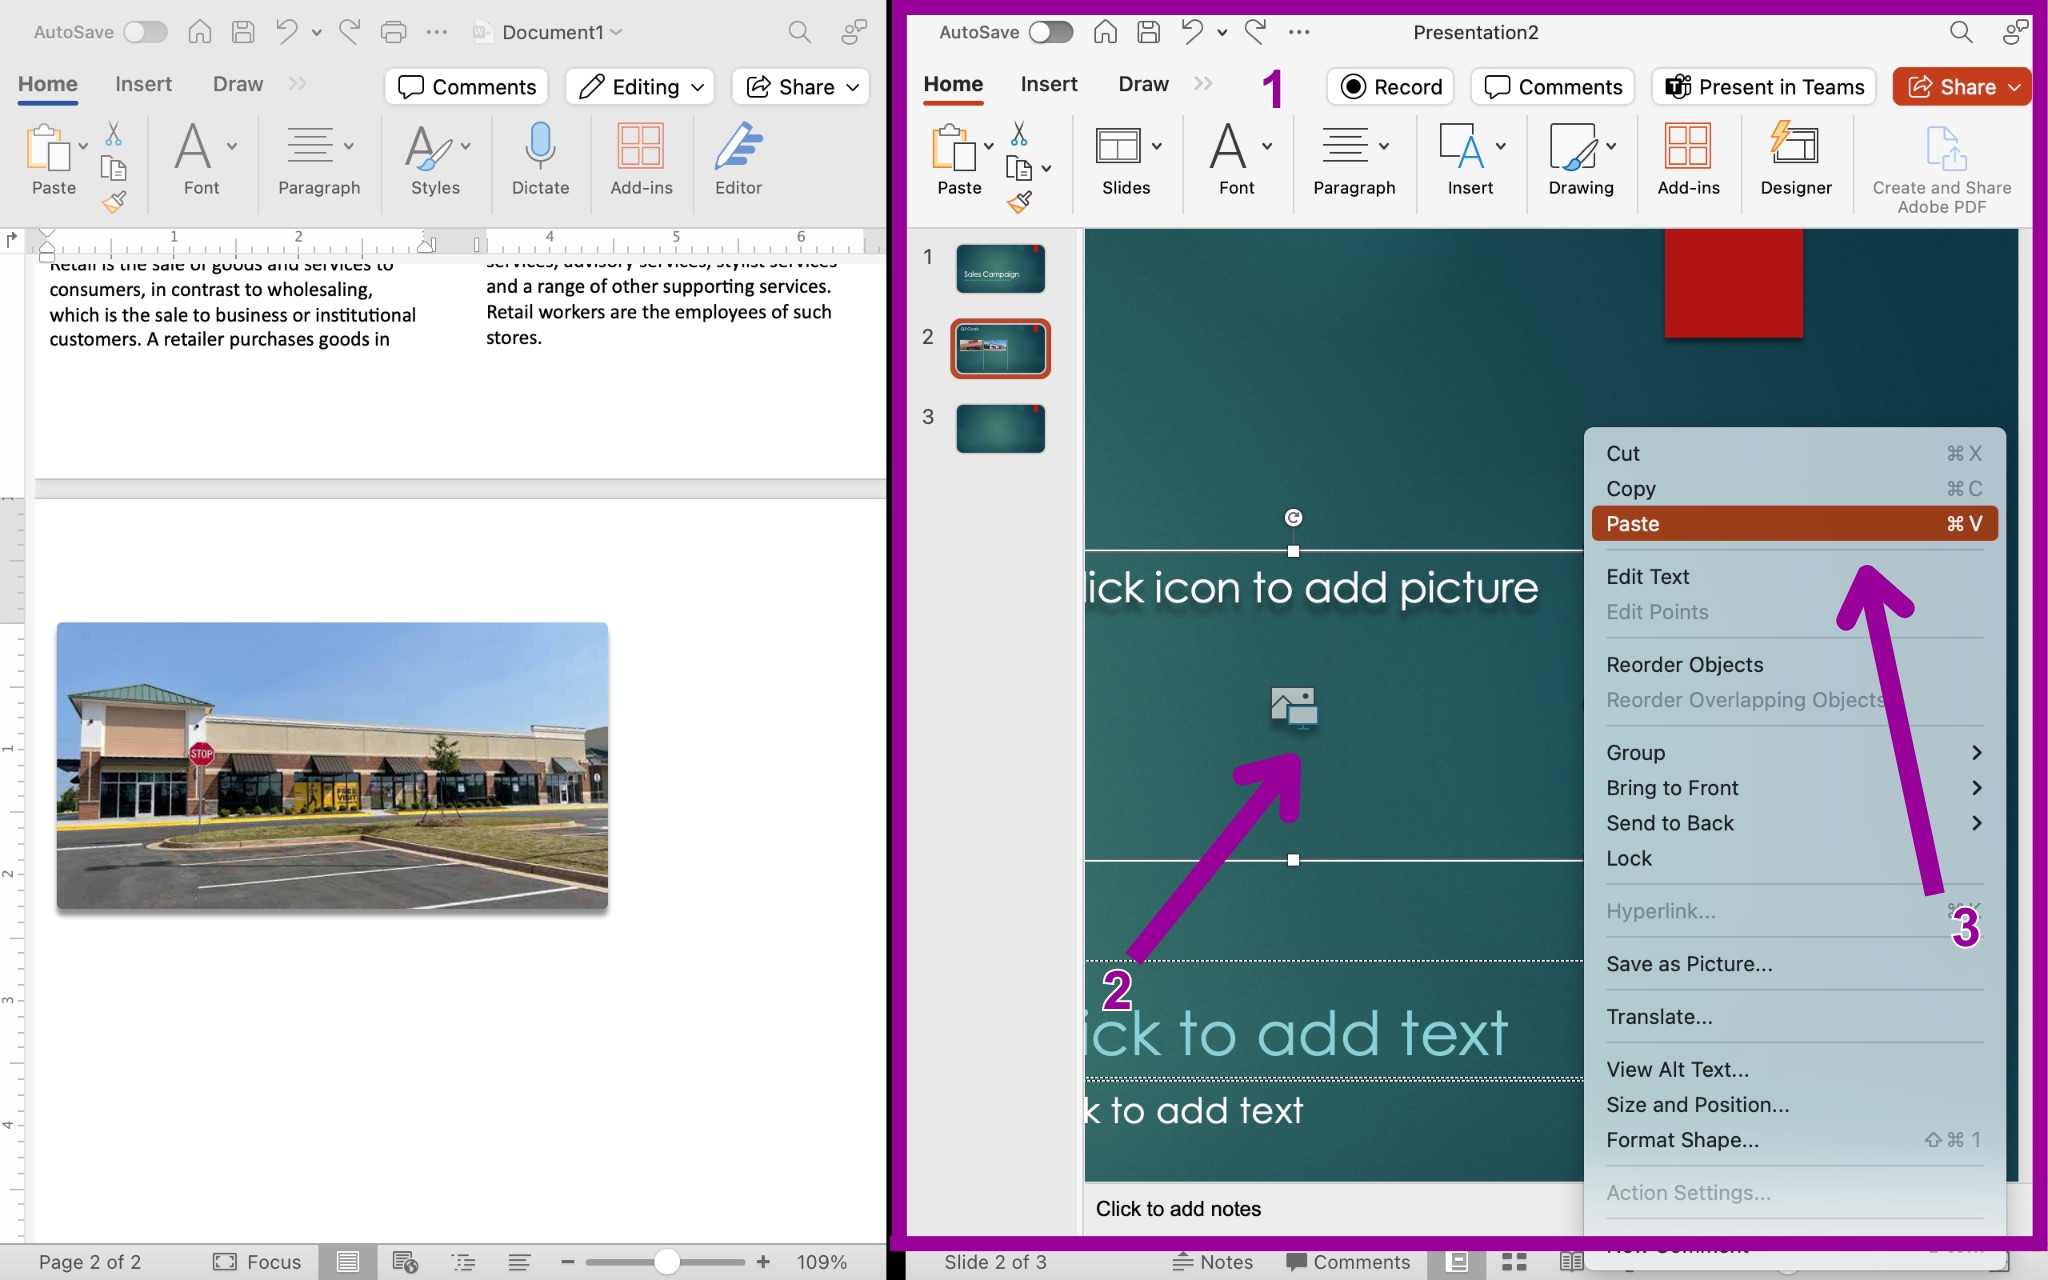Click Dictate microphone icon in Word
Screen dimensions: 2048x1280
tap(540, 146)
